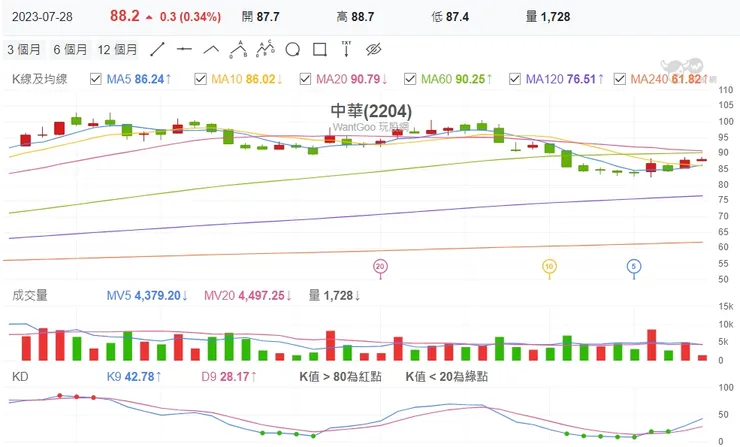Click the latest candlestick on the chart

pyautogui.click(x=702, y=160)
